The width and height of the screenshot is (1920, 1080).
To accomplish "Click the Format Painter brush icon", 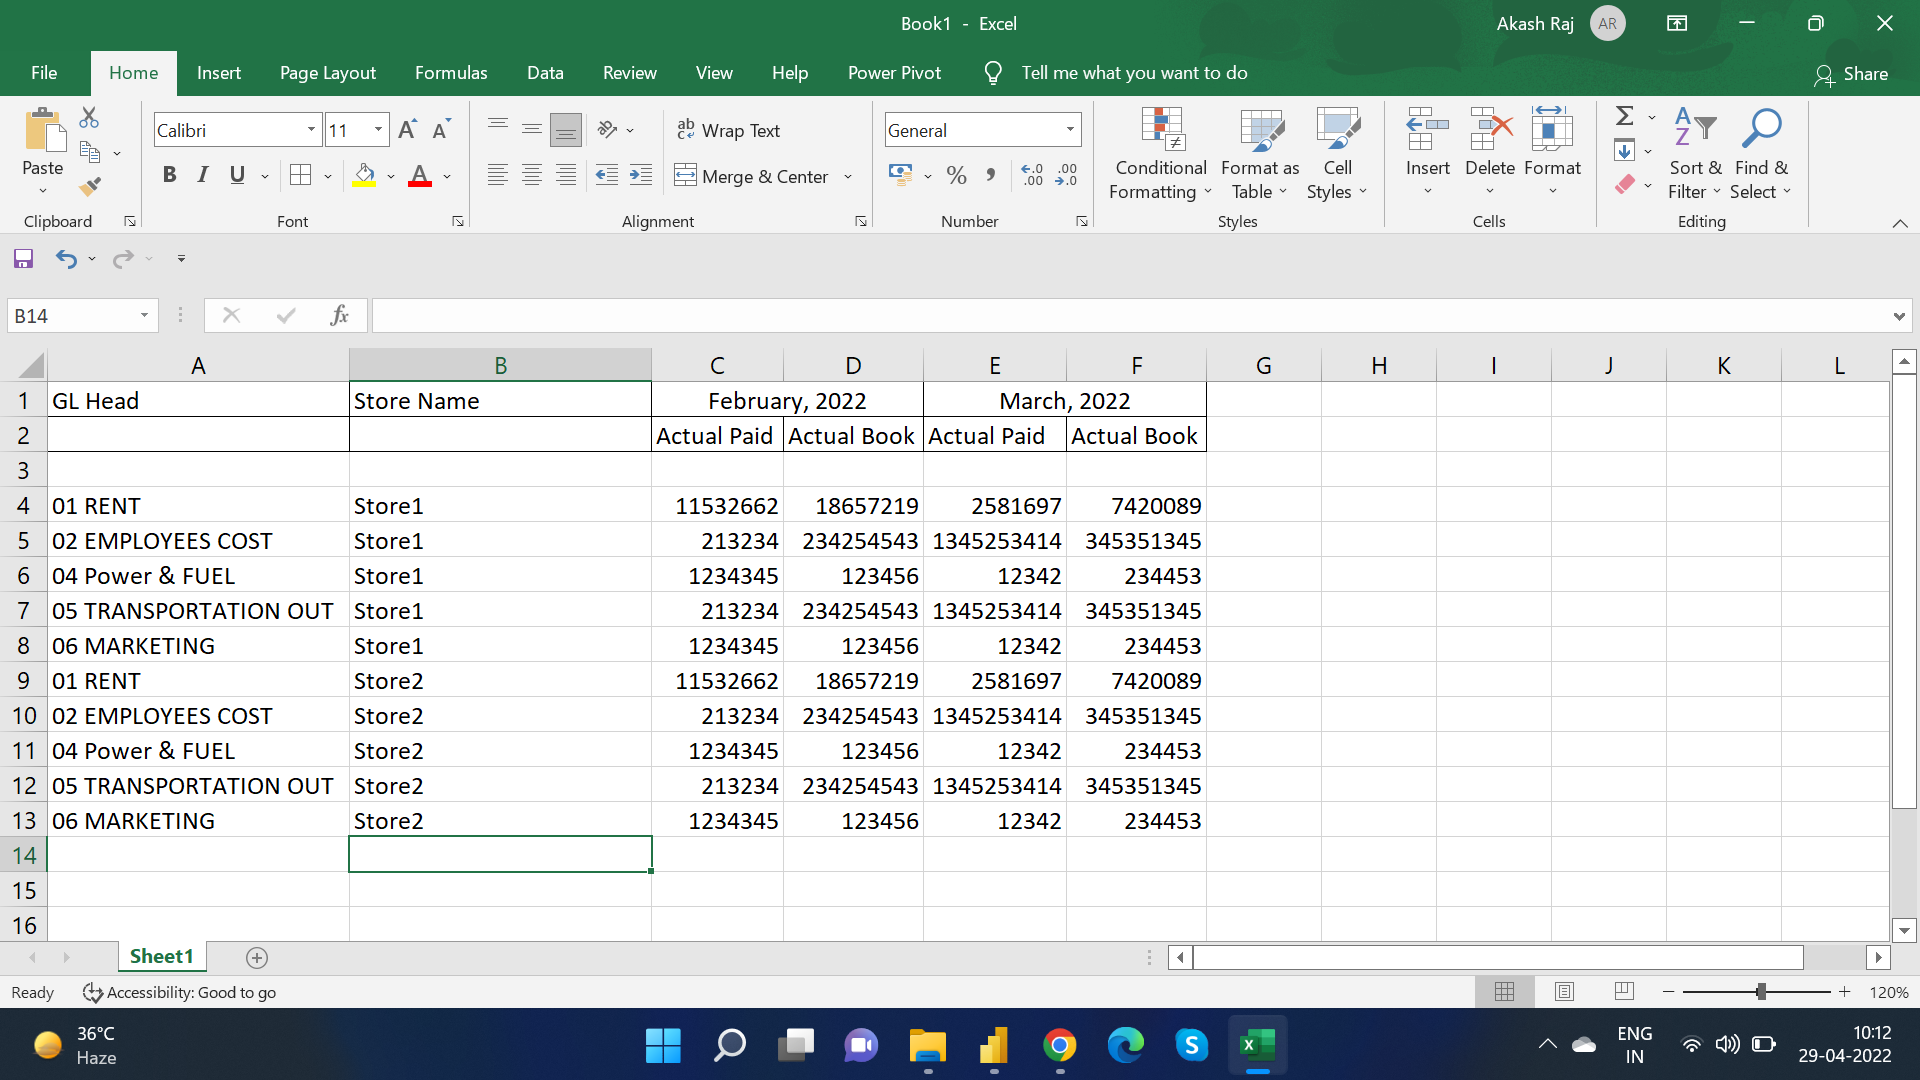I will coord(89,186).
